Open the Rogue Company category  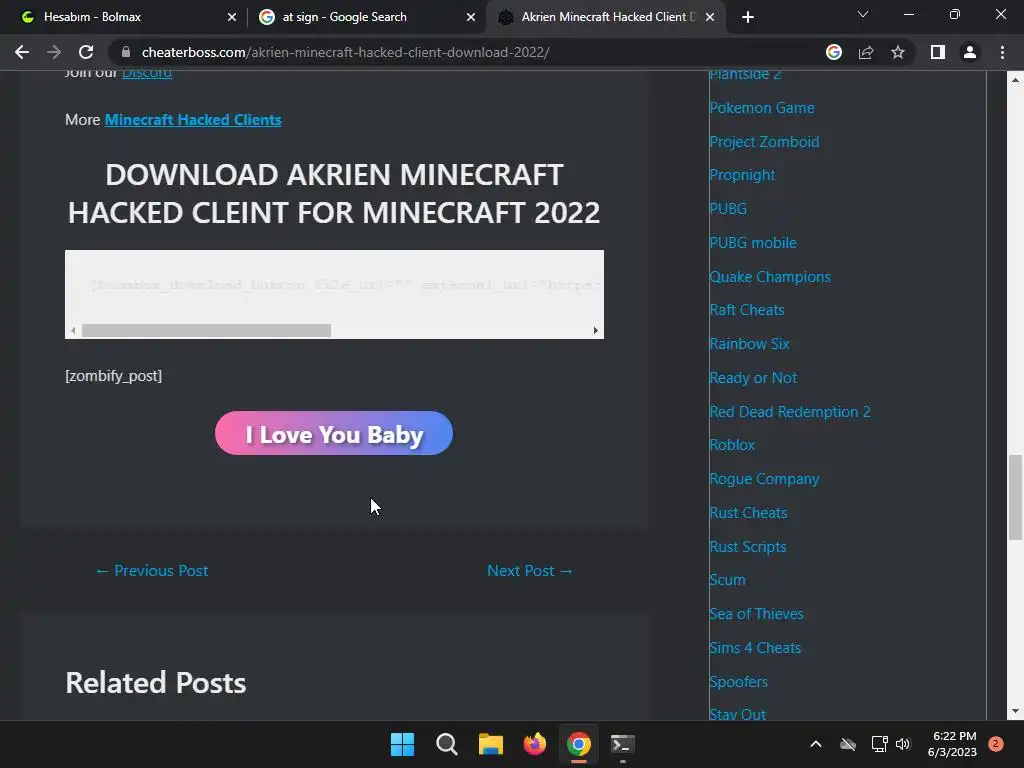(764, 479)
